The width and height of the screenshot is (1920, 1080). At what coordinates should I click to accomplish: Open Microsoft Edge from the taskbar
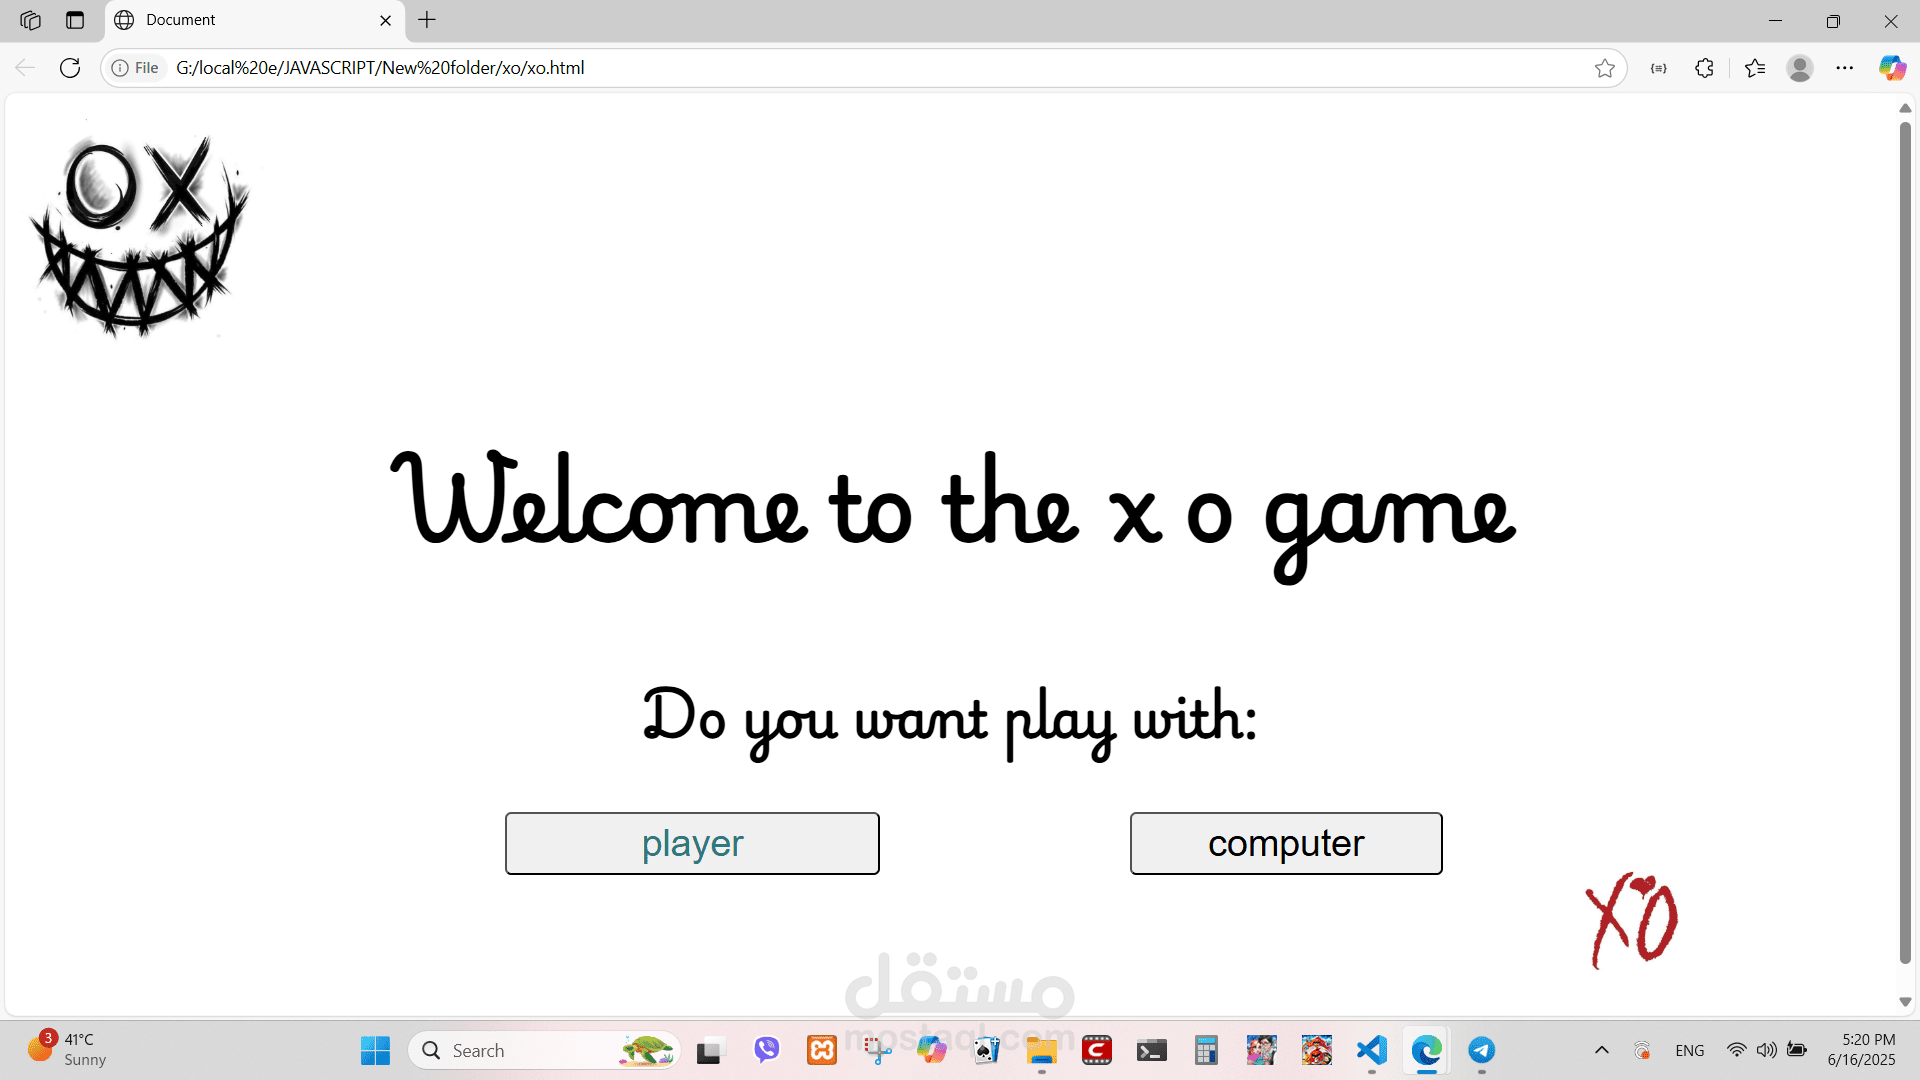pos(1427,1050)
